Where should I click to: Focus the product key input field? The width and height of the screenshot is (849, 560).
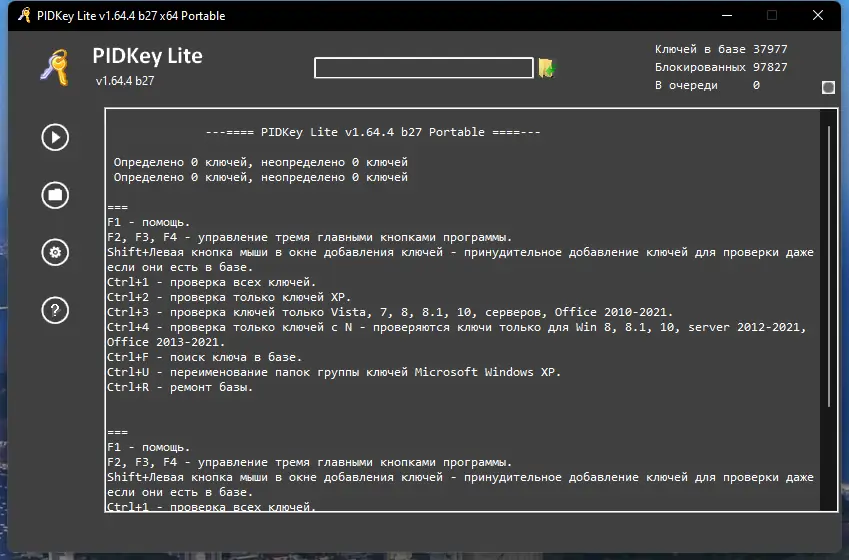[x=424, y=68]
